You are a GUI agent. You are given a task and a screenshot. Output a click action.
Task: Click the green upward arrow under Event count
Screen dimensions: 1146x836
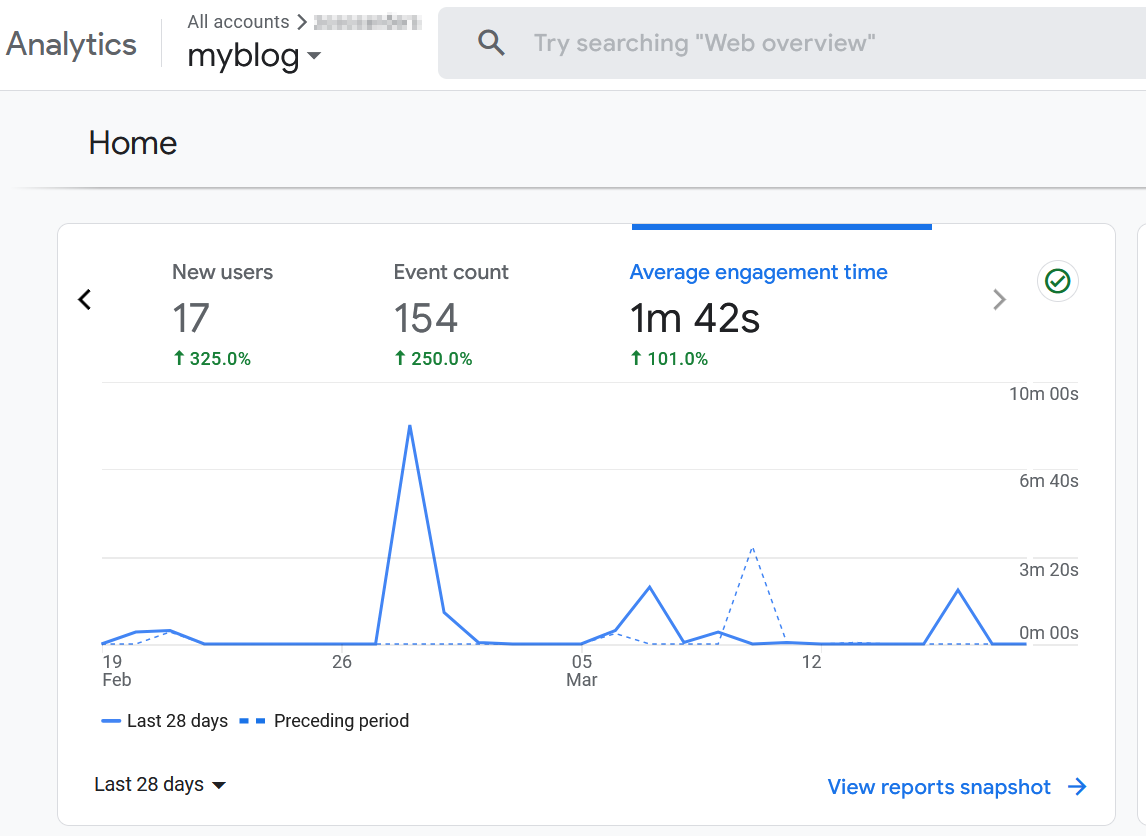point(399,358)
